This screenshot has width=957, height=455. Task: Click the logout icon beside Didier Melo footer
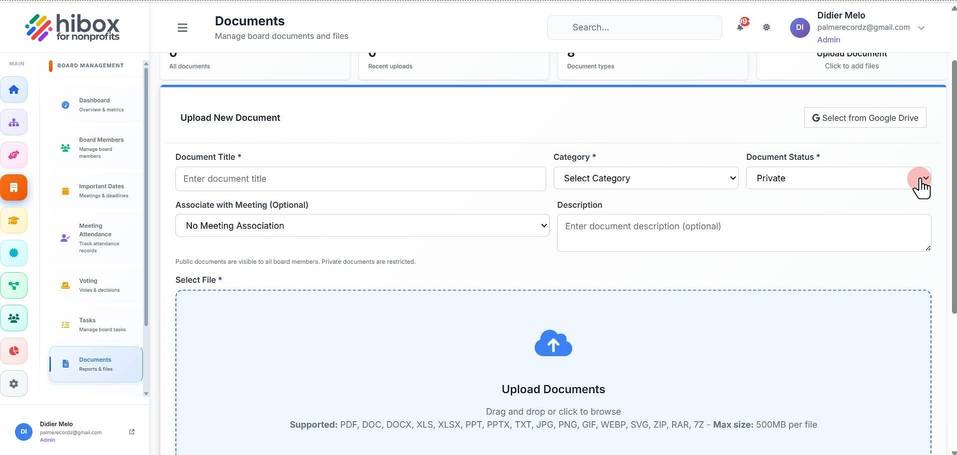pos(132,432)
